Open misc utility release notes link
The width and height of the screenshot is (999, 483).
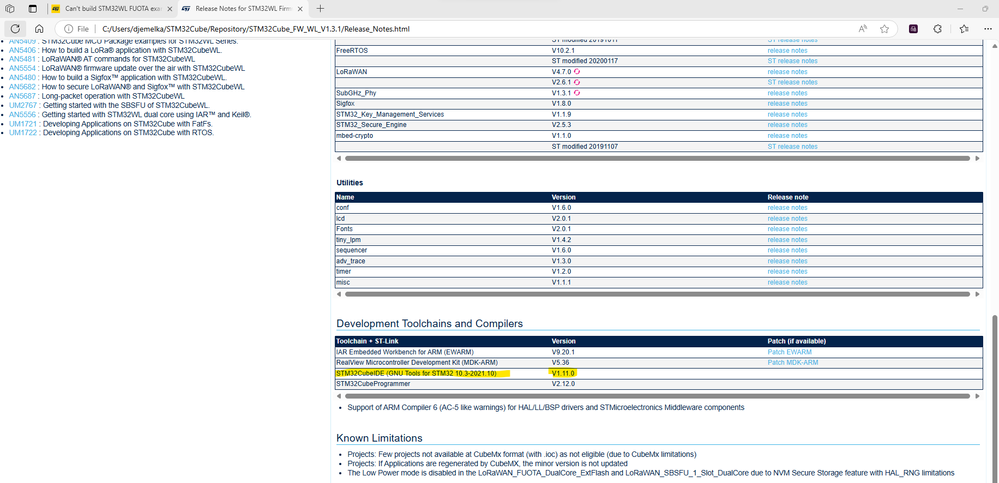pyautogui.click(x=787, y=282)
